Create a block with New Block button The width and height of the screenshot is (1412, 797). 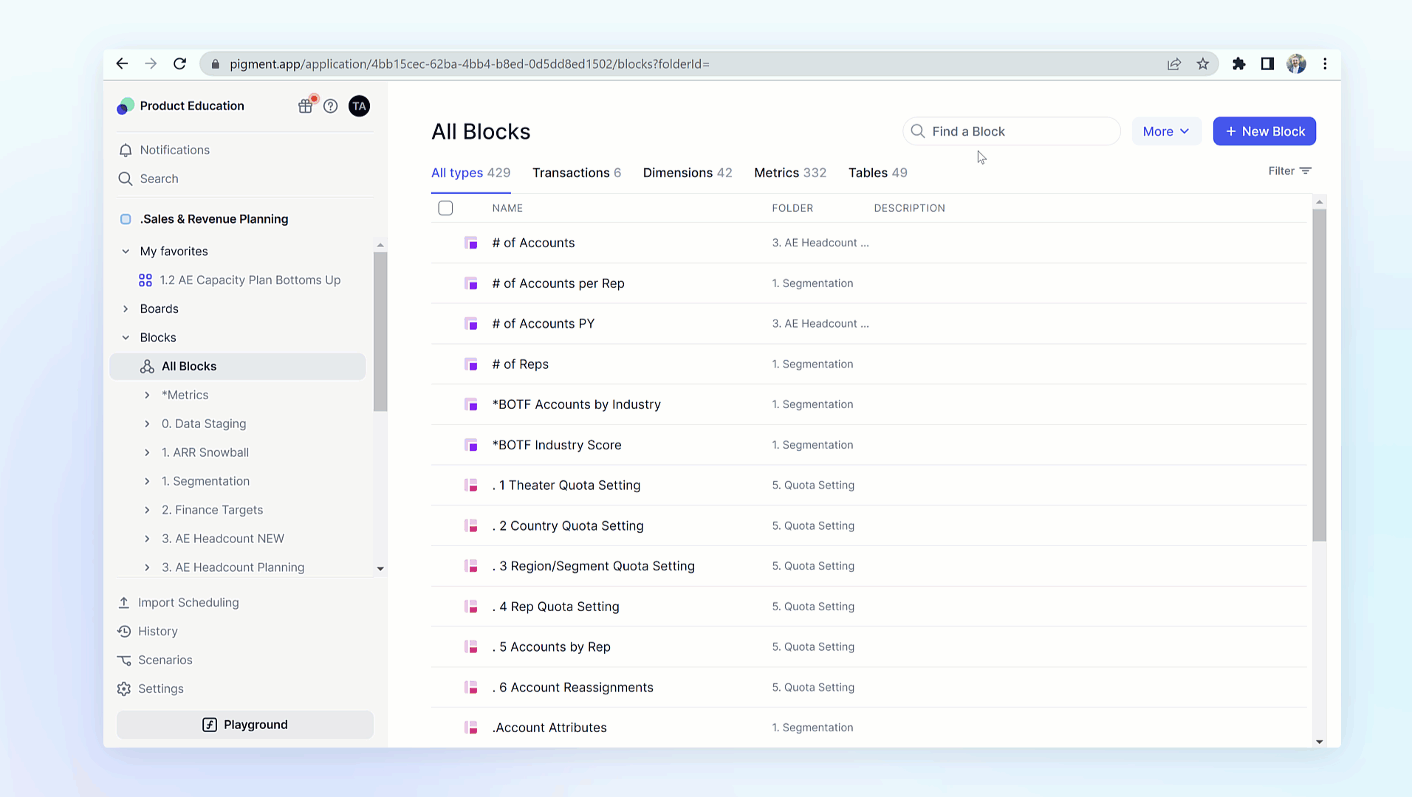1264,131
